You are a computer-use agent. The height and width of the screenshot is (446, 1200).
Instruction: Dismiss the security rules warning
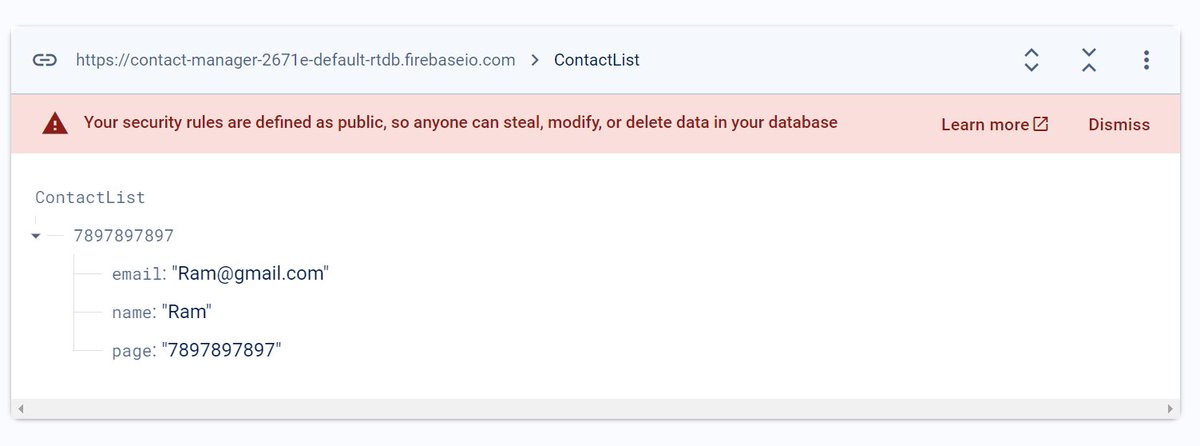(x=1119, y=124)
